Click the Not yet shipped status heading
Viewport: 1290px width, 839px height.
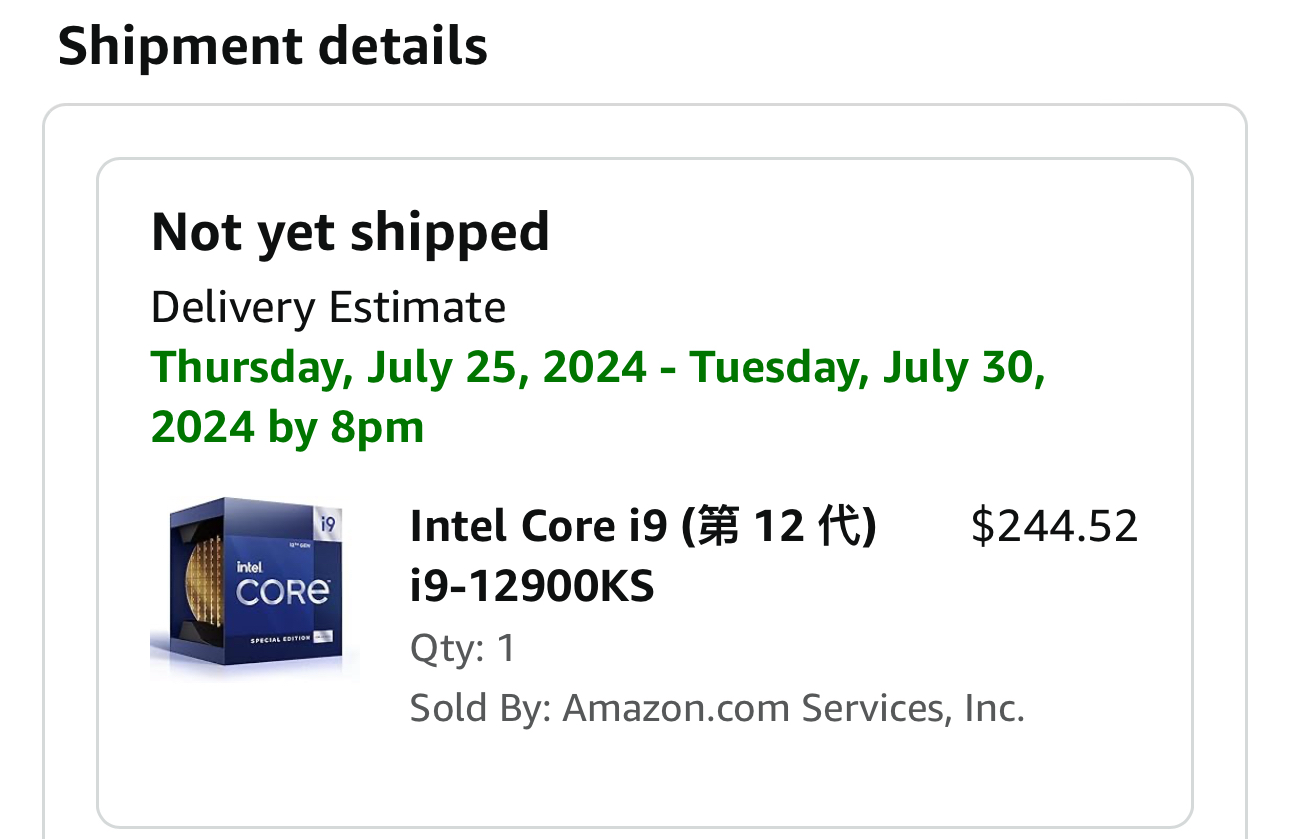350,232
